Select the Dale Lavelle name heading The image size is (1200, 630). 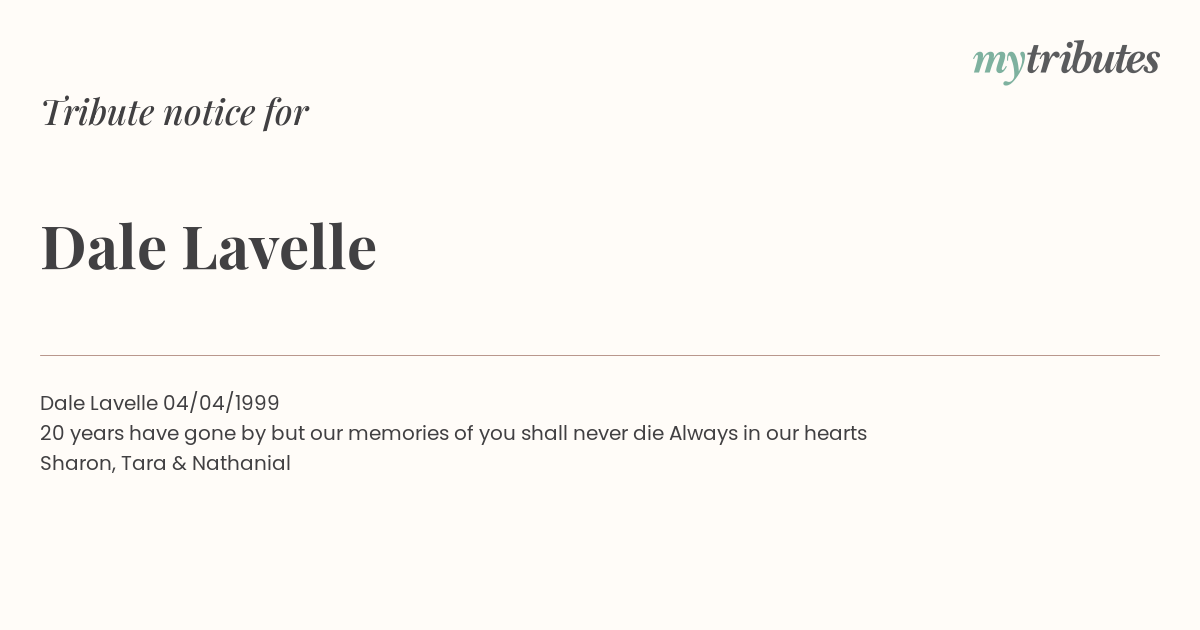point(208,247)
